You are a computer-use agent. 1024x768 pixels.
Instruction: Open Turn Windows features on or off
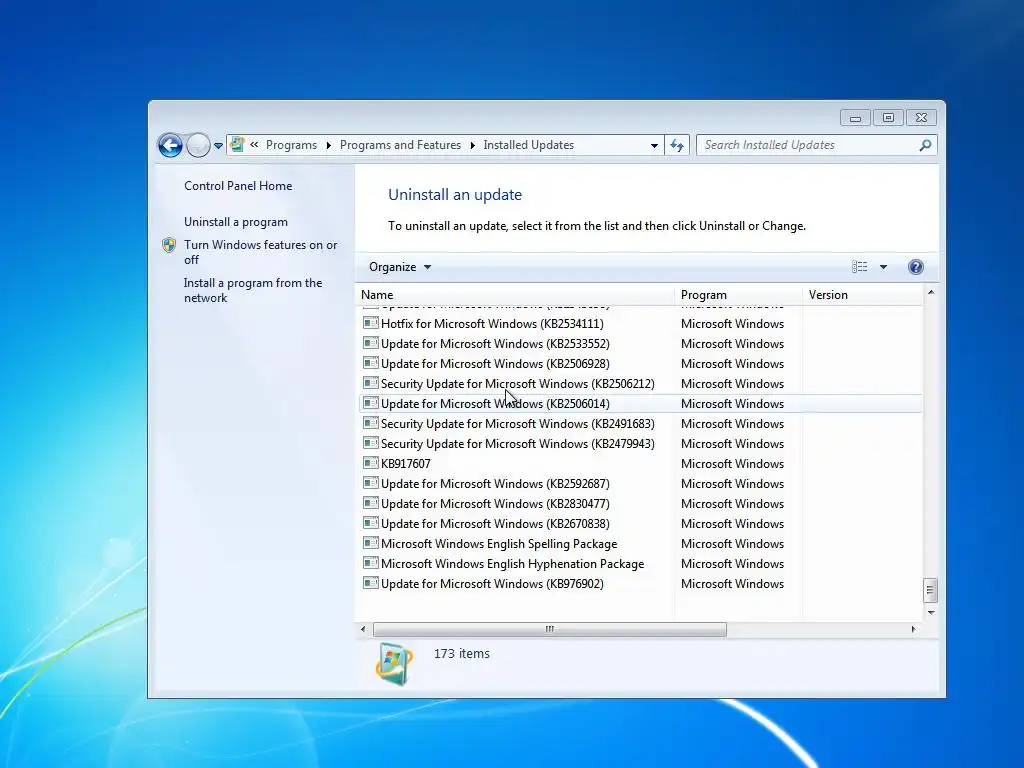point(261,252)
